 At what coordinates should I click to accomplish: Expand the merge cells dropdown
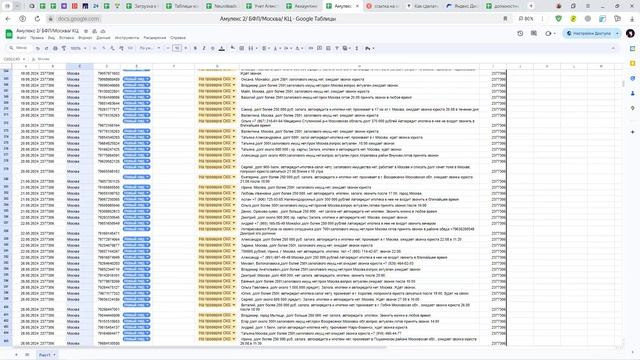256,48
